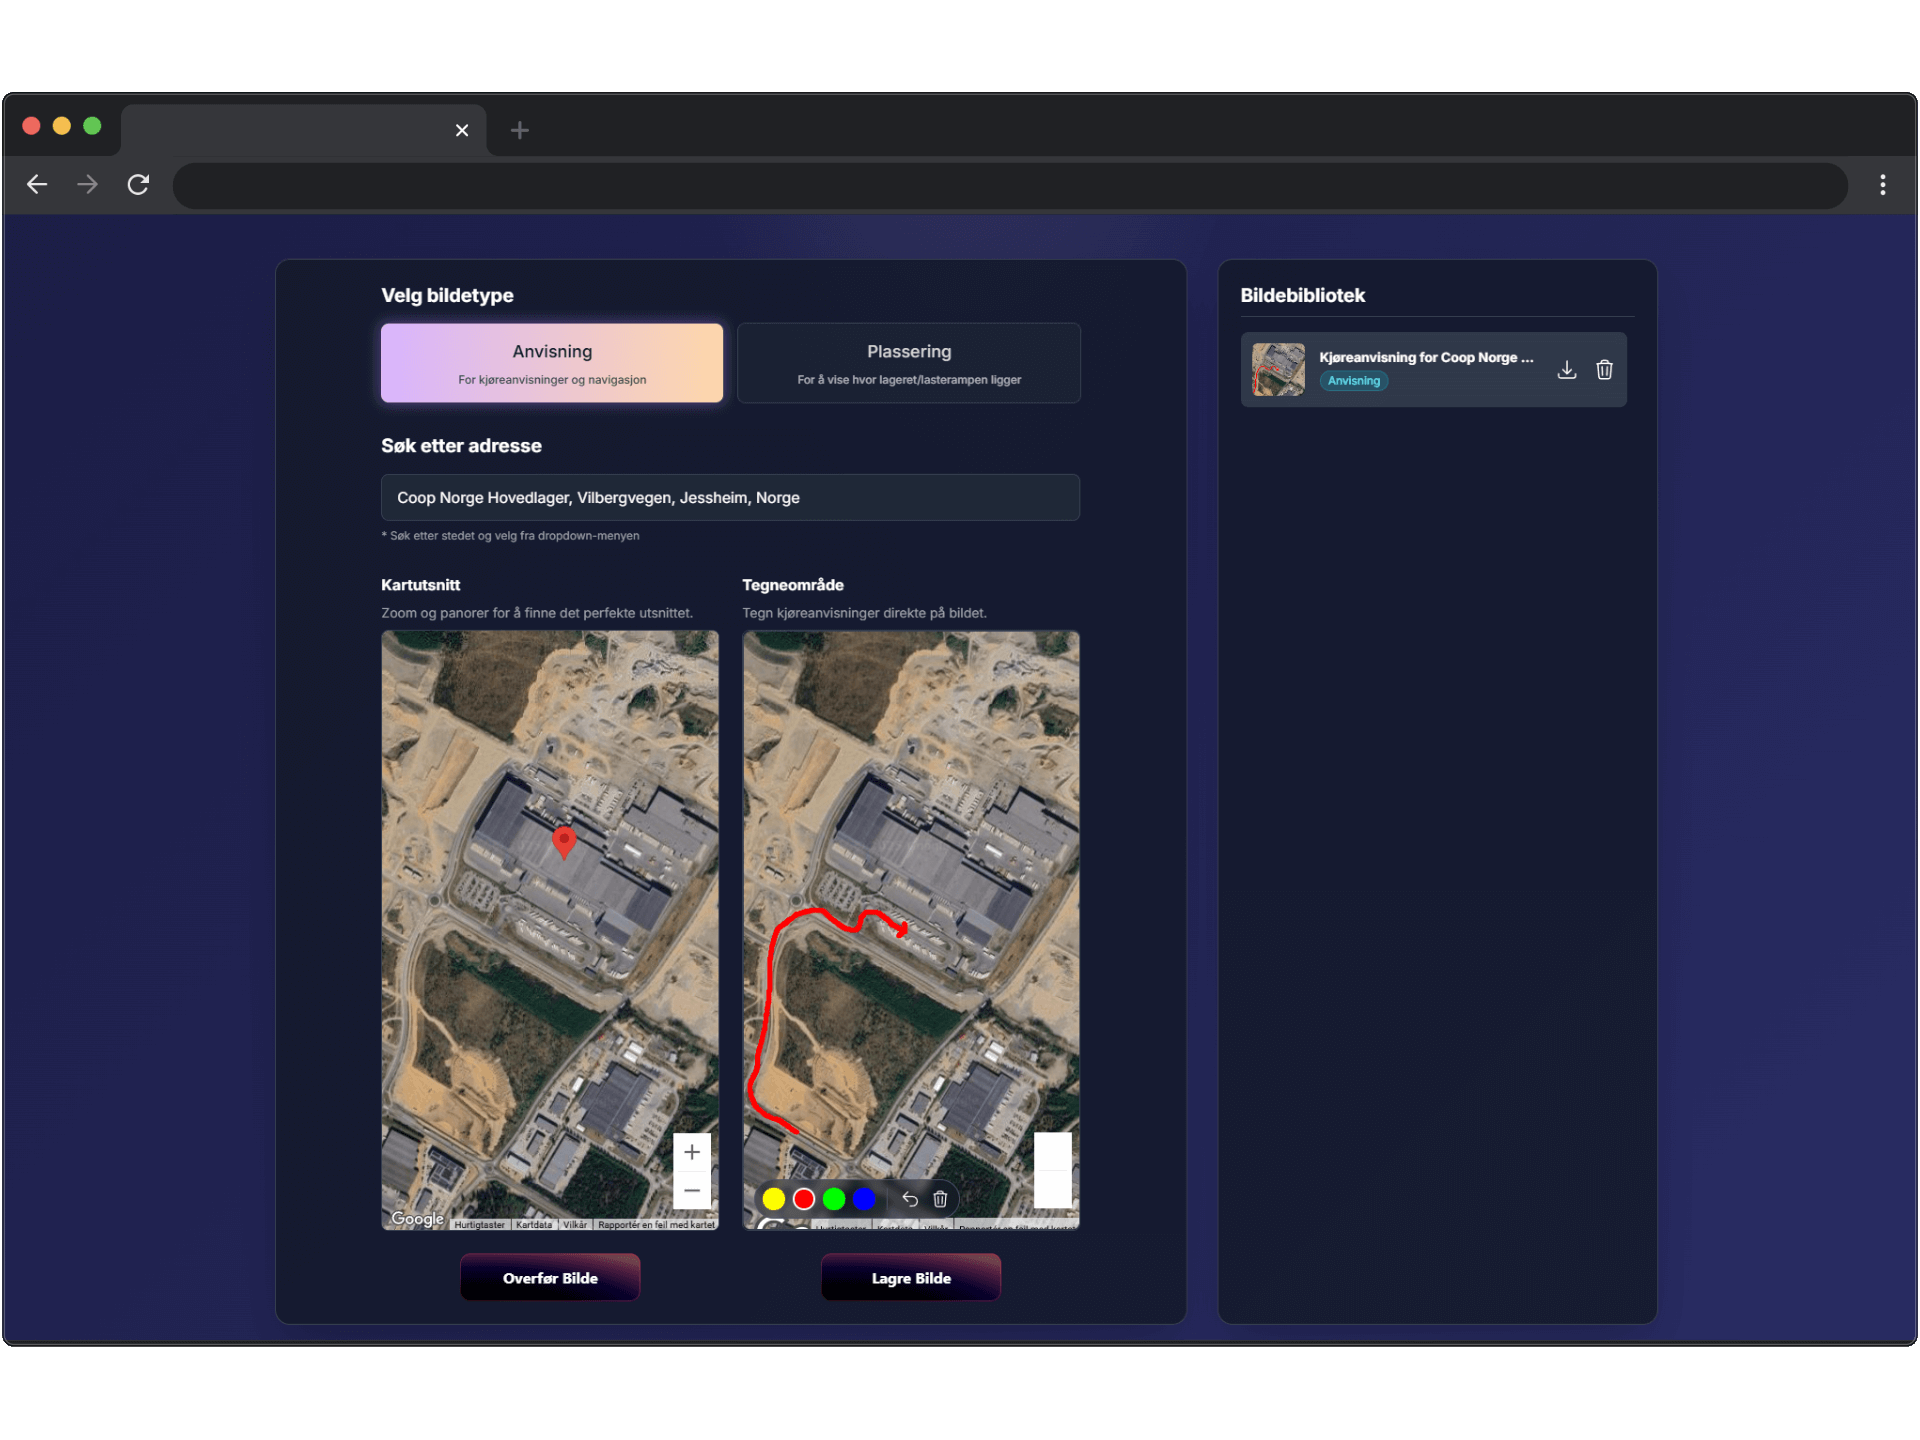The height and width of the screenshot is (1440, 1920).
Task: Pick the blue drawing color
Action: [x=864, y=1198]
